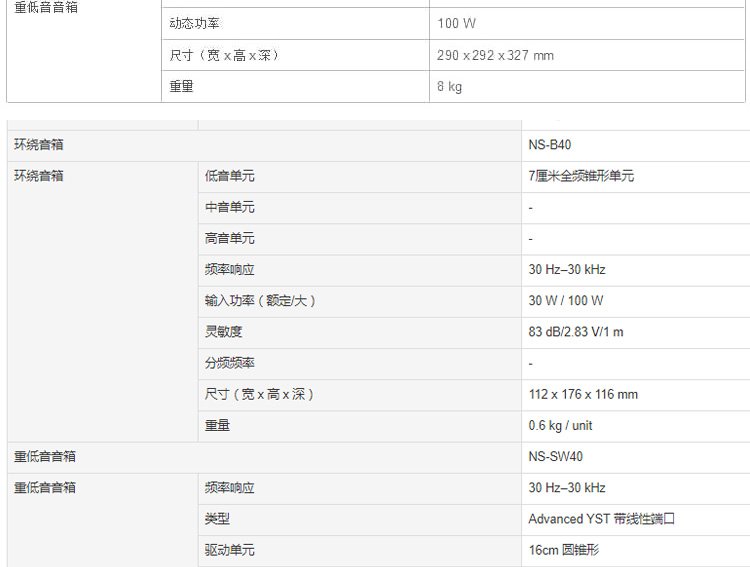Click the NS-B40 model value
The image size is (750, 567).
coord(550,145)
